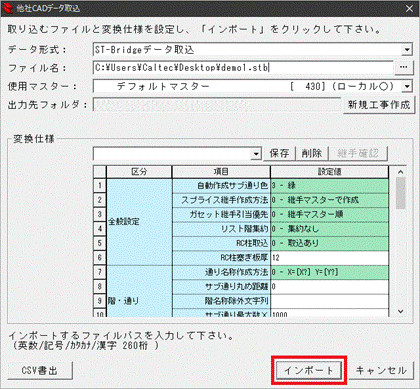The image size is (420, 389).
Task: Click the 新規工事作成 button
Action: 379,105
